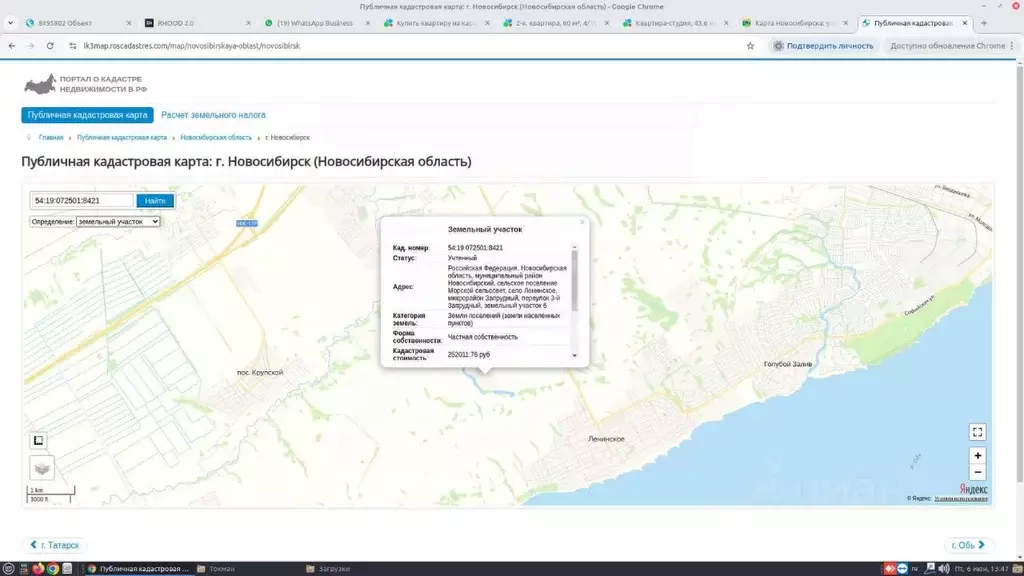Viewport: 1024px width, 576px height.
Task: Open Яндекс terms of use link
Action: pyautogui.click(x=961, y=499)
